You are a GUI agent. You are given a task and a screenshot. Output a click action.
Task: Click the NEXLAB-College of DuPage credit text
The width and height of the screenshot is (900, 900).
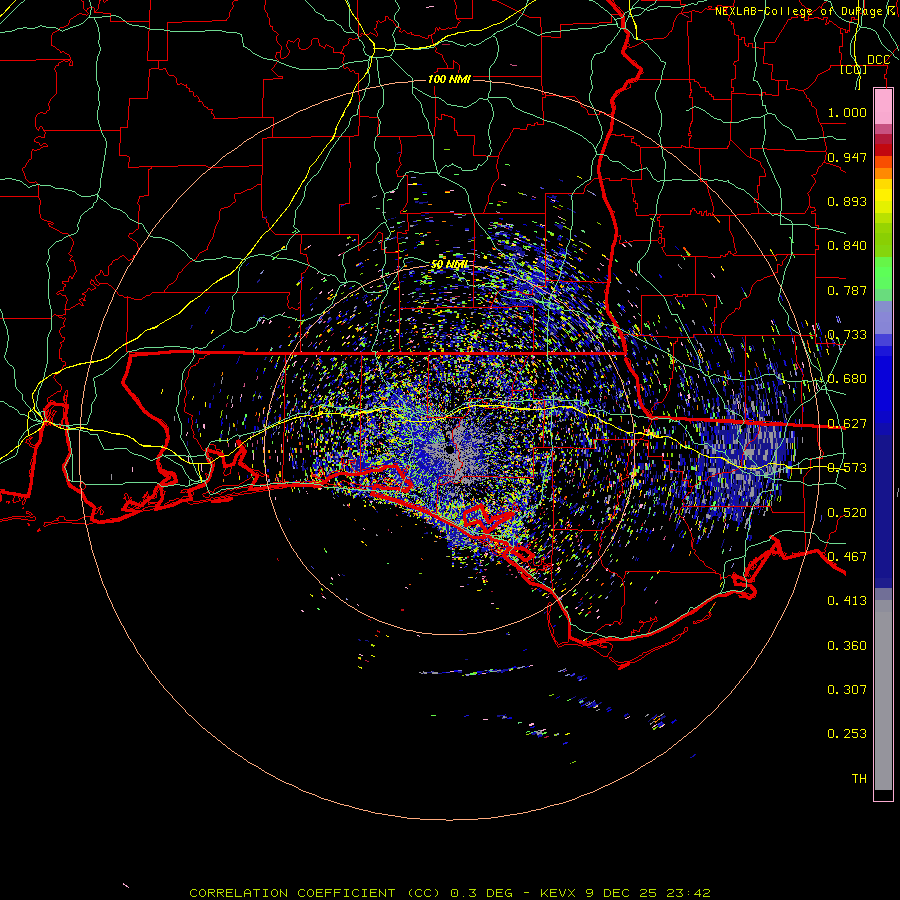pos(799,11)
